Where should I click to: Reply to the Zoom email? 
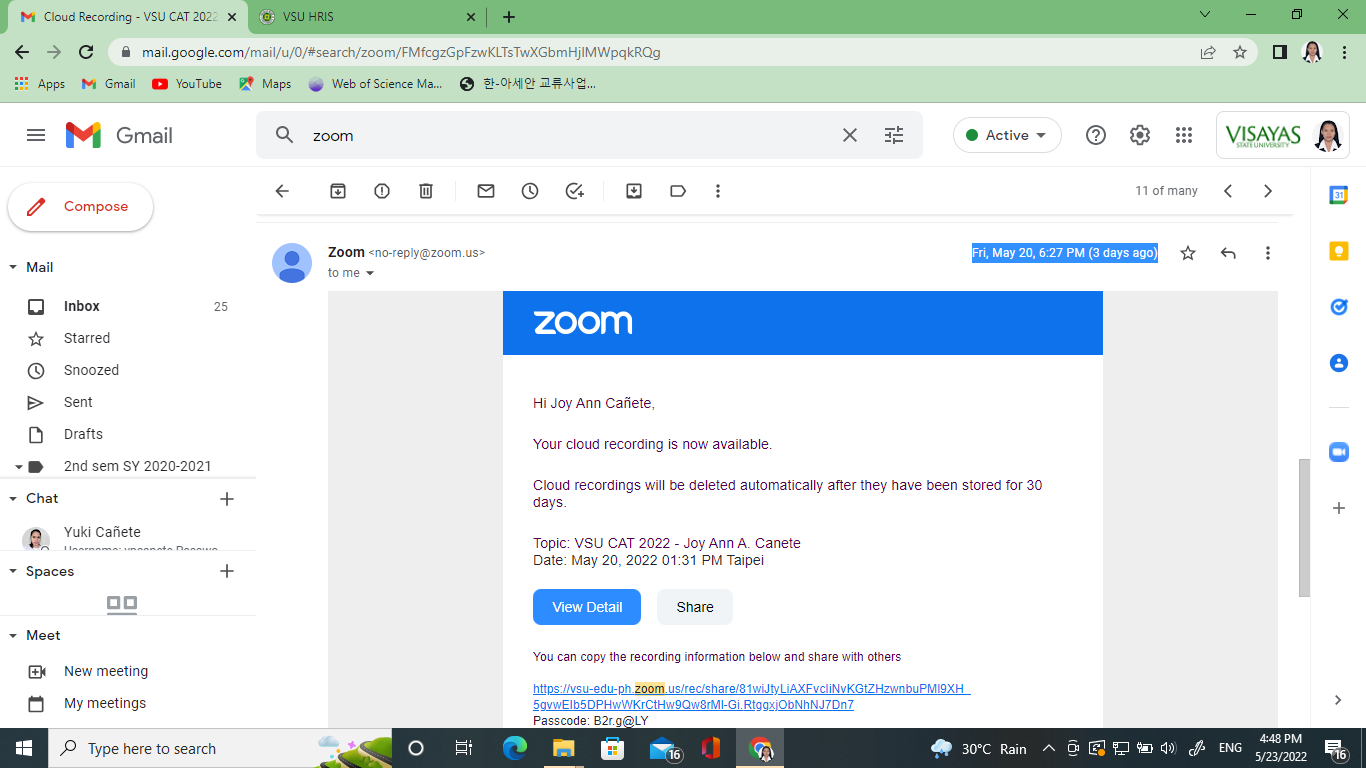(1228, 253)
